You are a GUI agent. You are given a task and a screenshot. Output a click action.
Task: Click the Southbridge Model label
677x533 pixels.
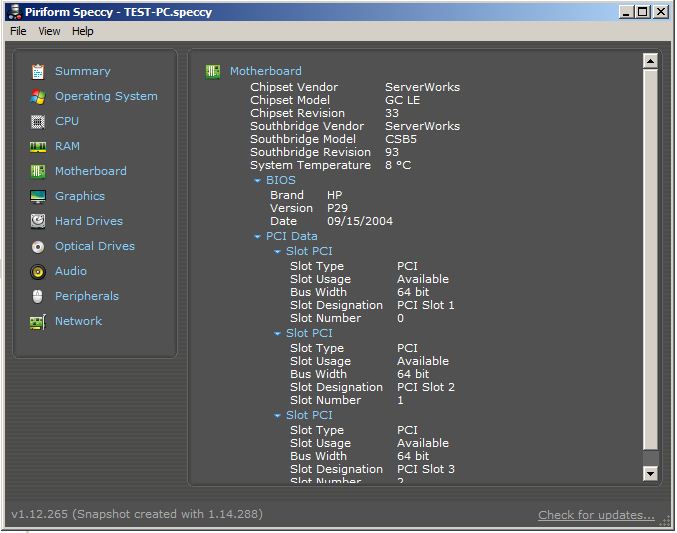pos(303,139)
